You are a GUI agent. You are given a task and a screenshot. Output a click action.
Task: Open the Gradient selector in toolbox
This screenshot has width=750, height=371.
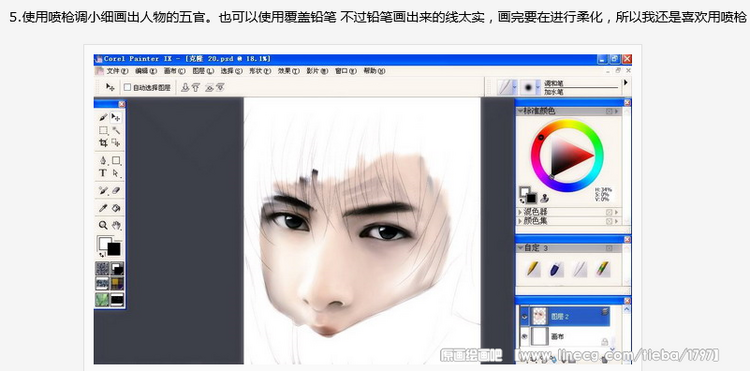click(117, 268)
